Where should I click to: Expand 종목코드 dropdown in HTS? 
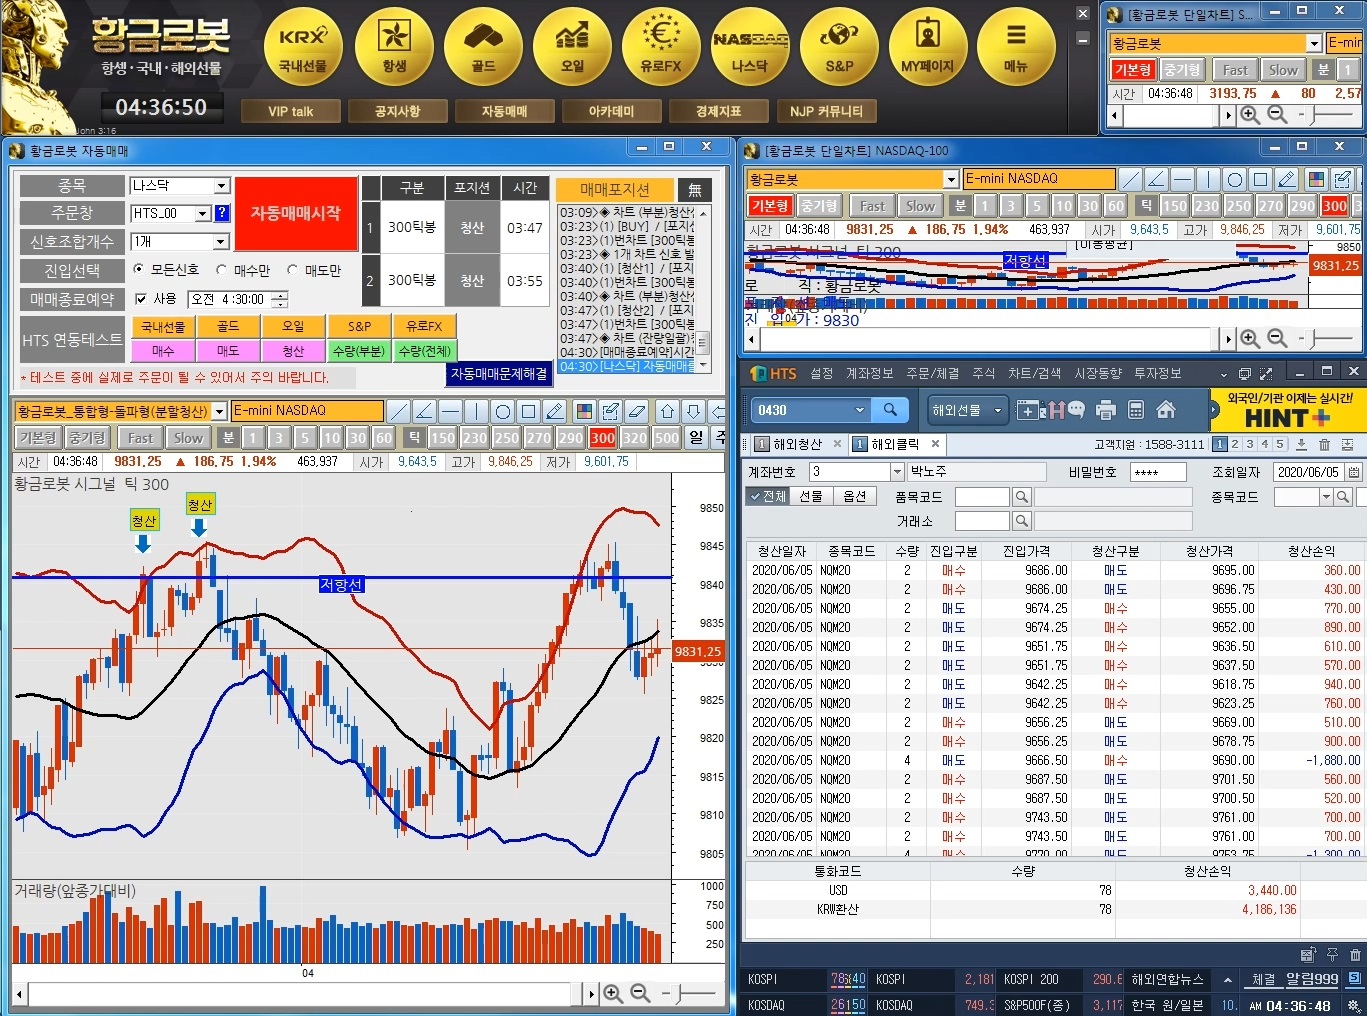(x=1327, y=497)
